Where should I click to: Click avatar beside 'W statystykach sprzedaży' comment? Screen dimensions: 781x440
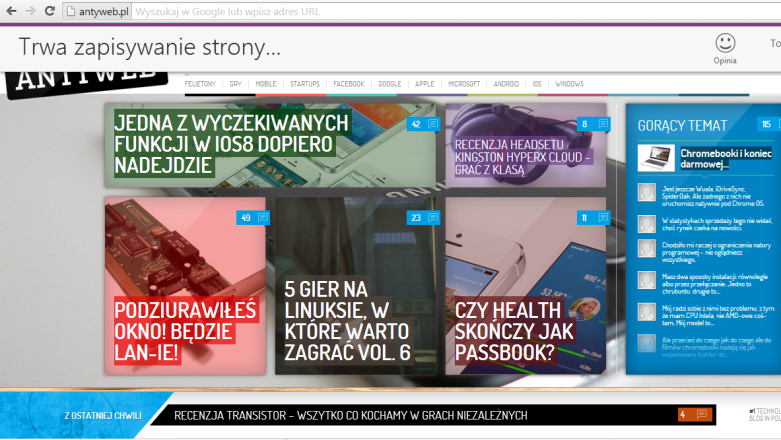click(x=647, y=224)
